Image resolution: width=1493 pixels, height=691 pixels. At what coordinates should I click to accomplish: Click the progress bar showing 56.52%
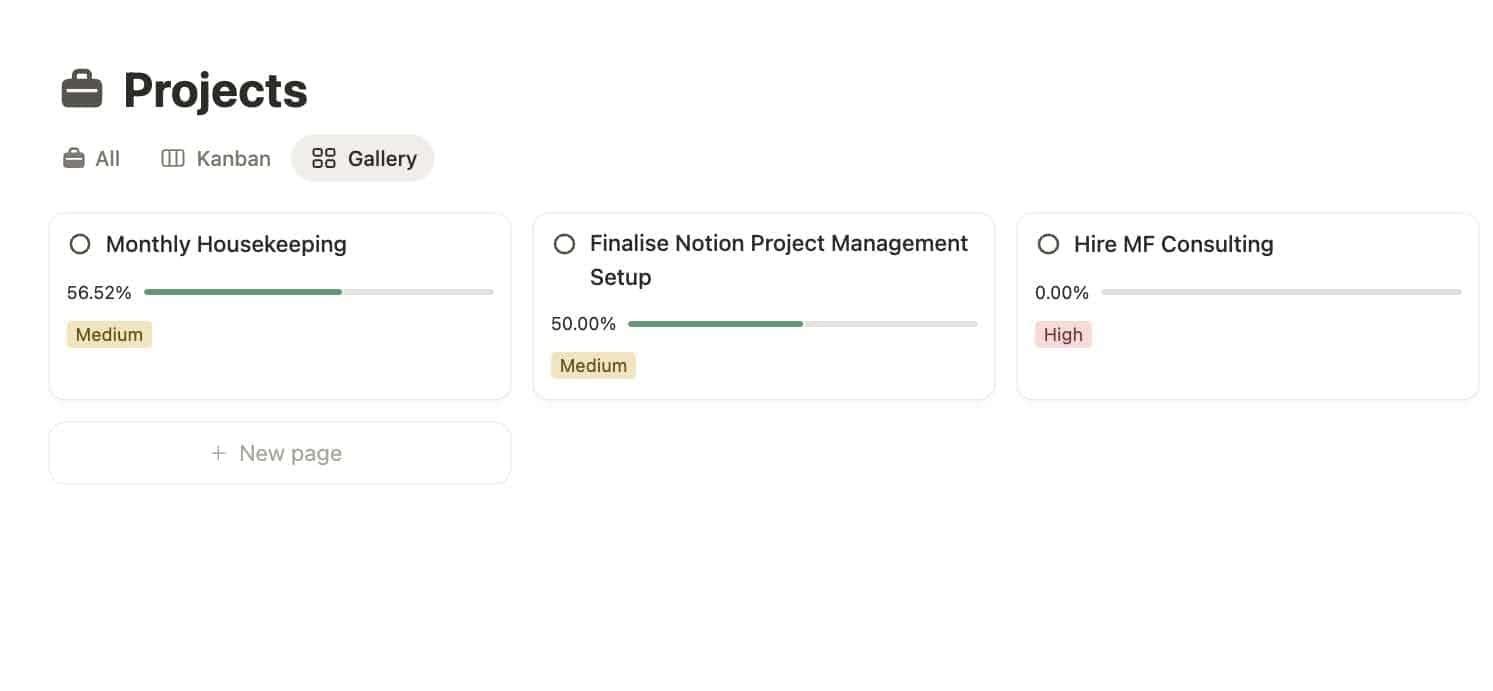(318, 292)
